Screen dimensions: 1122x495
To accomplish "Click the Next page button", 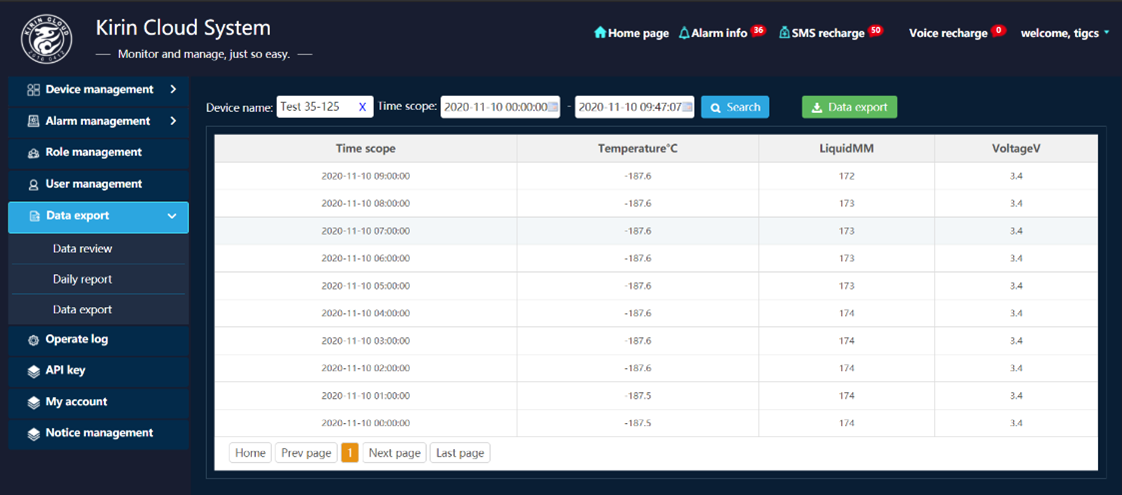I will 395,453.
